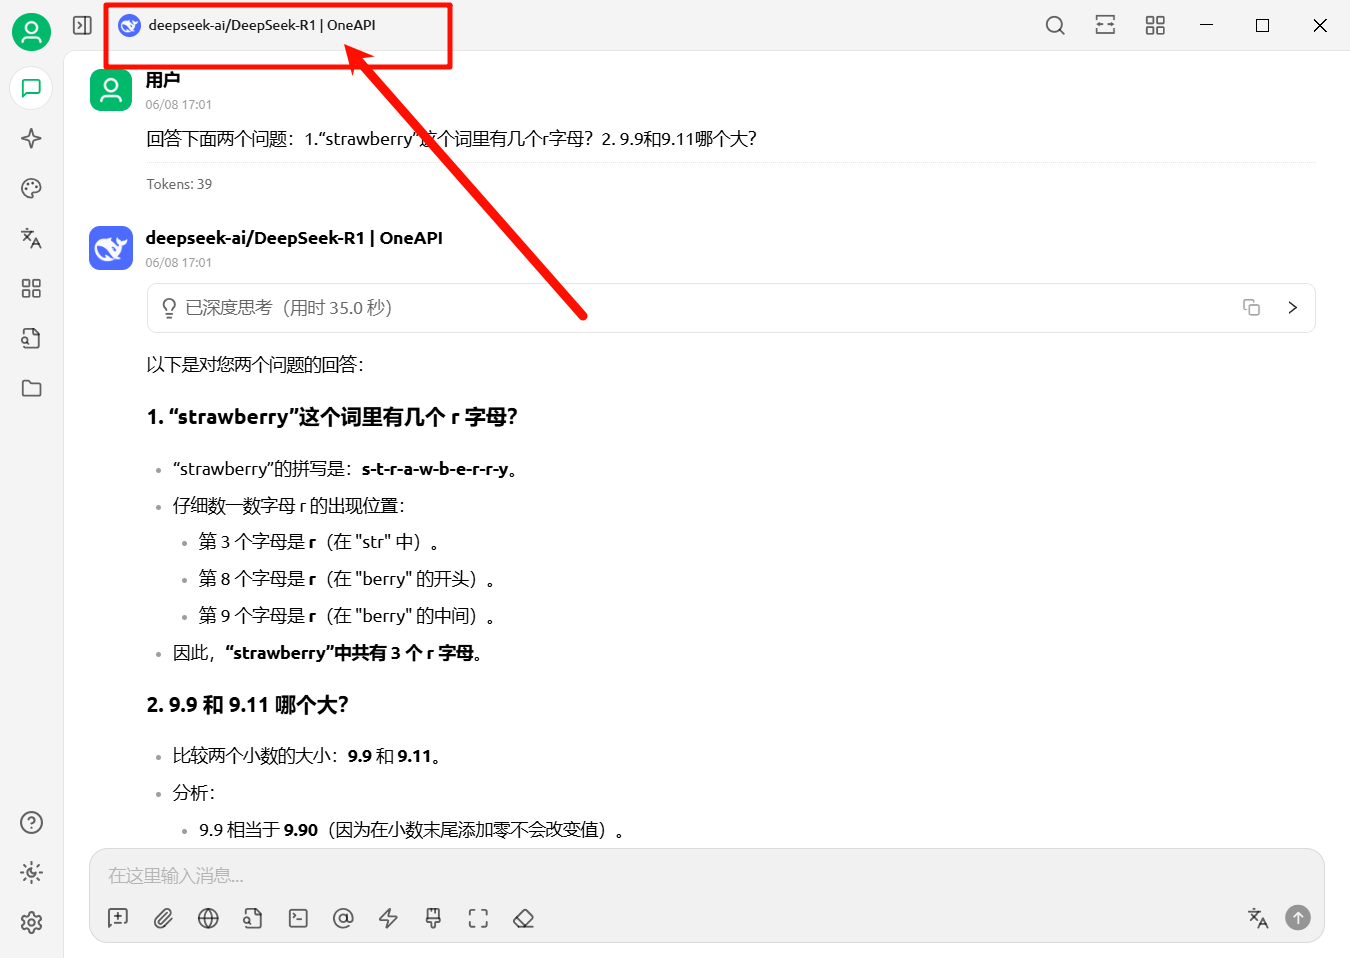Image resolution: width=1350 pixels, height=958 pixels.
Task: Open the knowledge base sidebar icon
Action: (31, 338)
